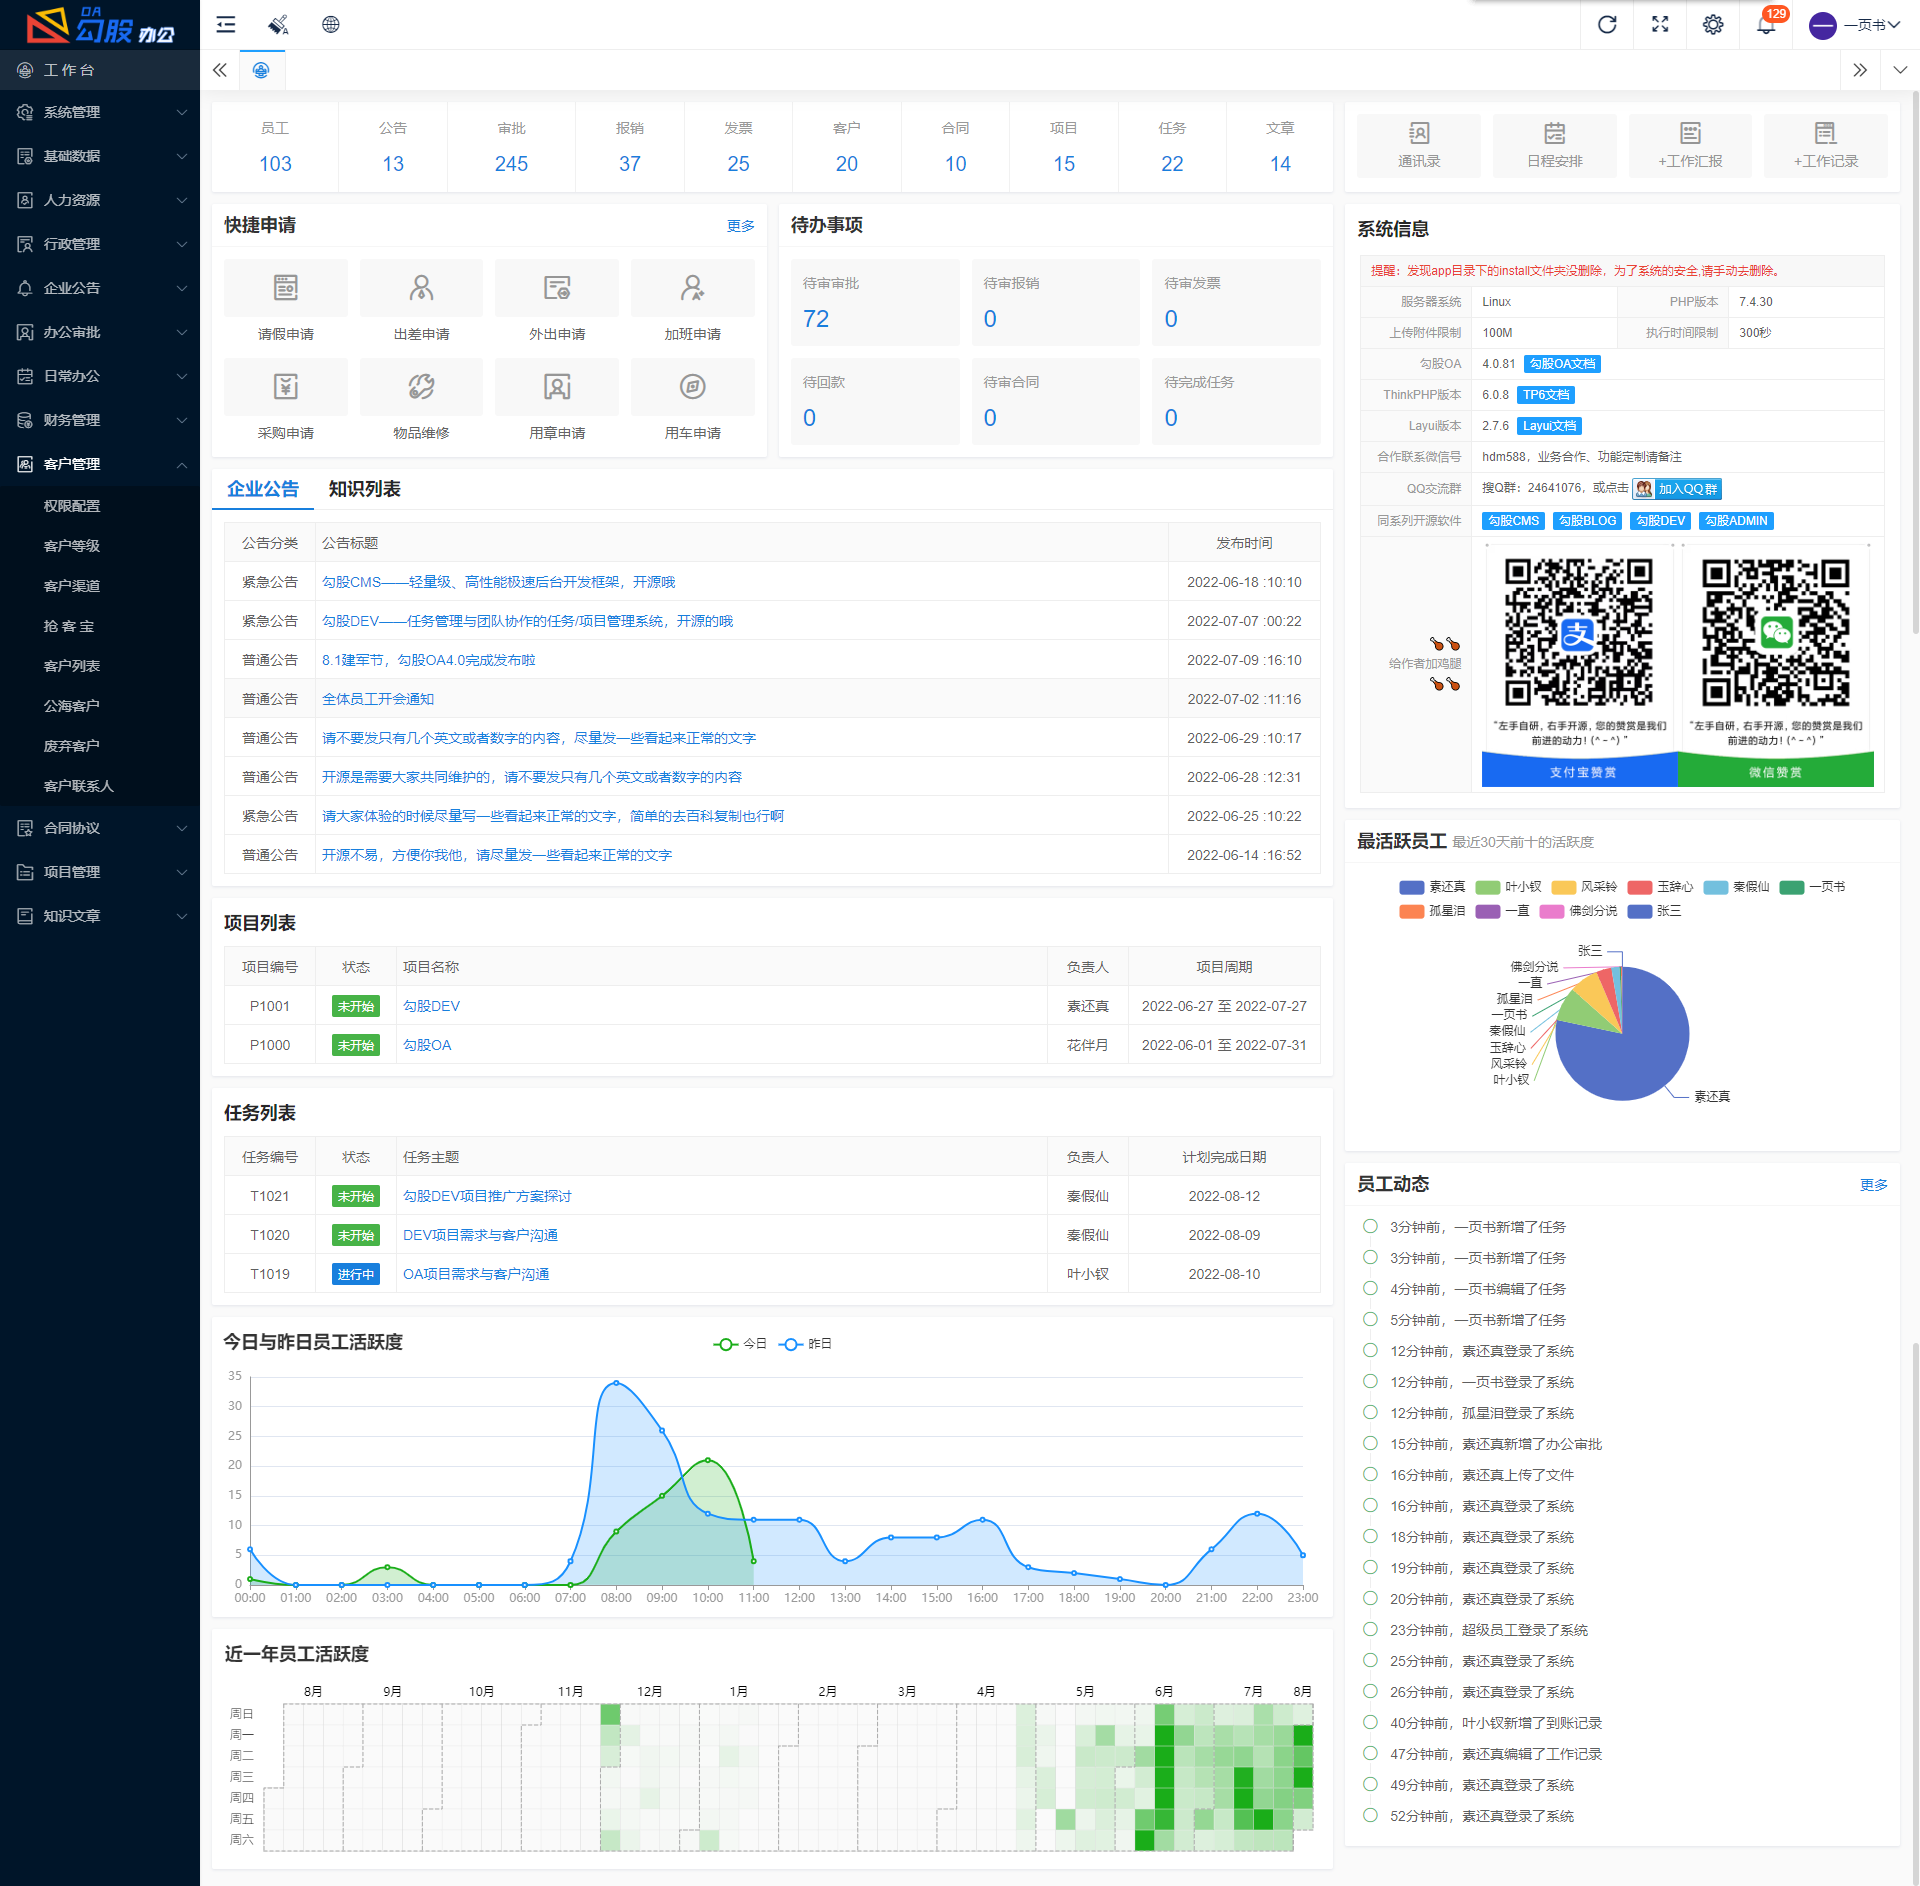Open the 用车申请 quick apply icon
This screenshot has width=1920, height=1886.
click(692, 388)
